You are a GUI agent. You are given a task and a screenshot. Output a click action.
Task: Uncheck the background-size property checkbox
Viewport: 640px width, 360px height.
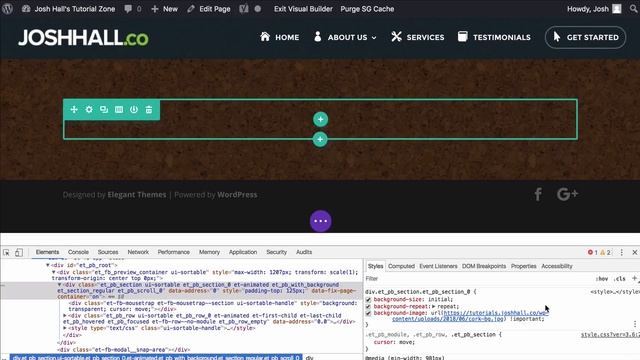point(368,300)
